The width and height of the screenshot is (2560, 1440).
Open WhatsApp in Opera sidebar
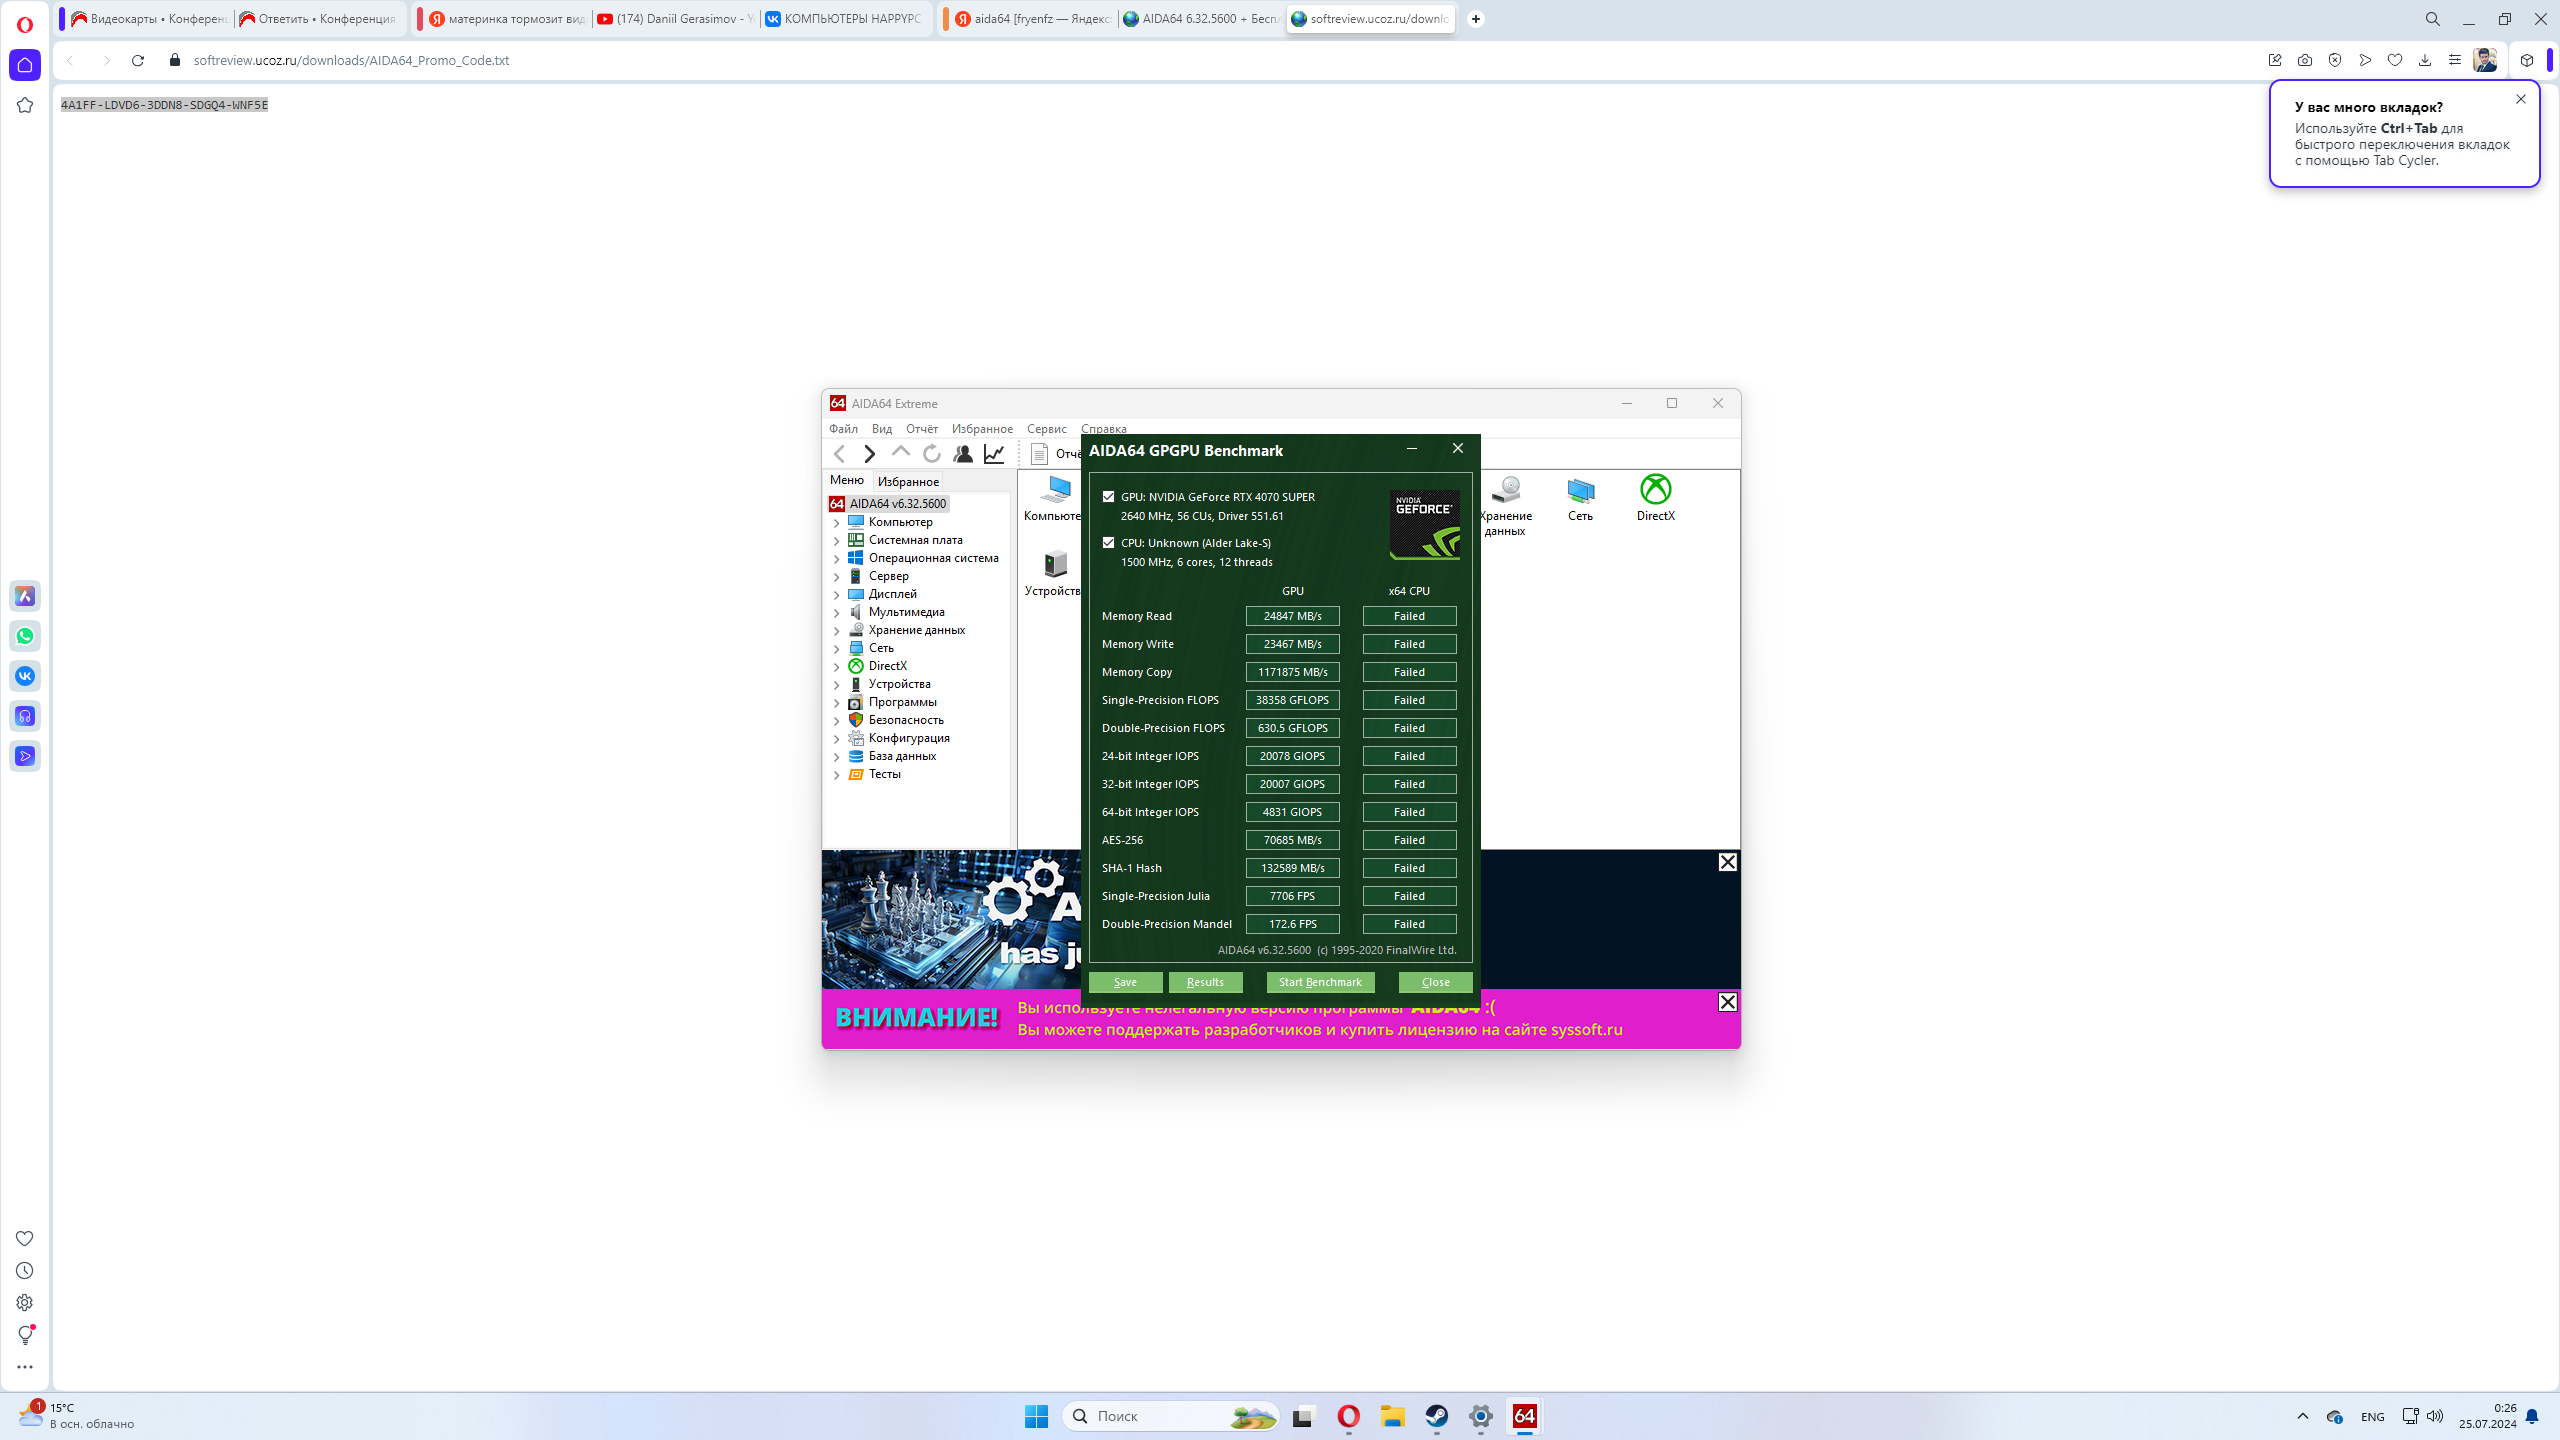point(25,636)
